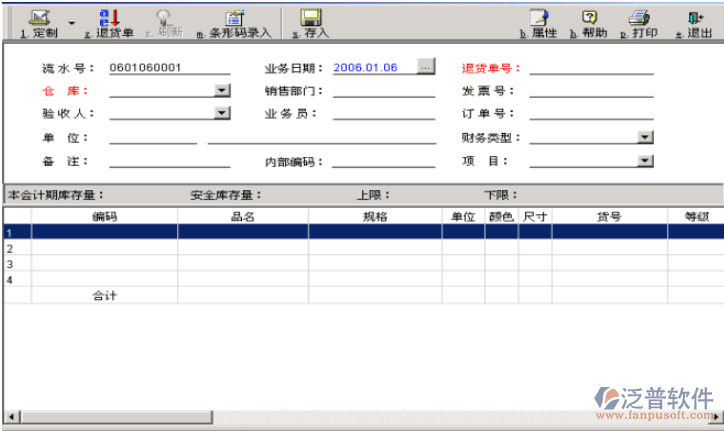The width and height of the screenshot is (724, 431).
Task: Select the 品名 column header
Action: (x=243, y=216)
